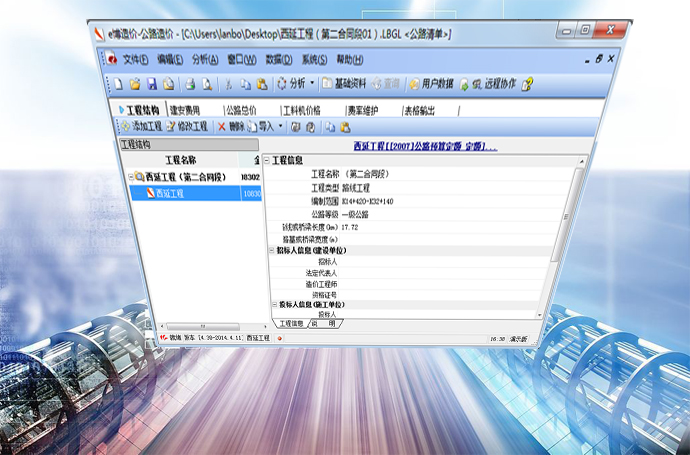Click the length value 17.72
The image size is (690, 455).
tap(350, 228)
